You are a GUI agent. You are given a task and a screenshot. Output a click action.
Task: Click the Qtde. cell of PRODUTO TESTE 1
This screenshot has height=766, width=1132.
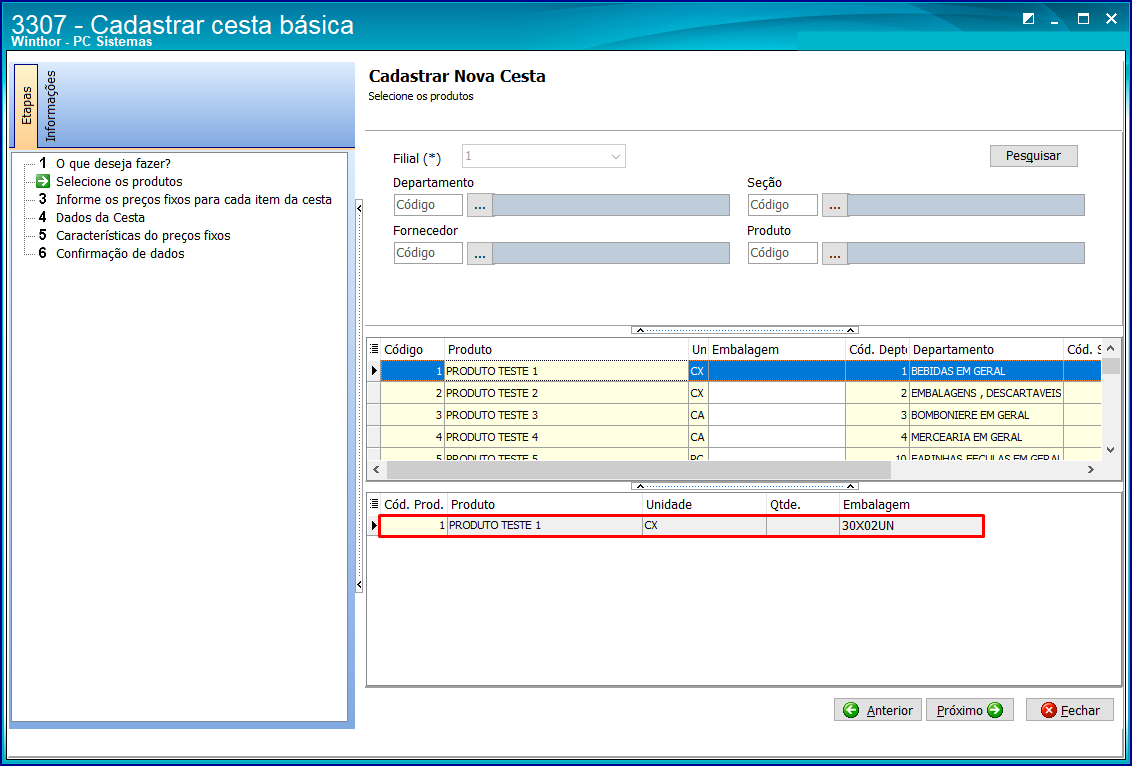804,526
